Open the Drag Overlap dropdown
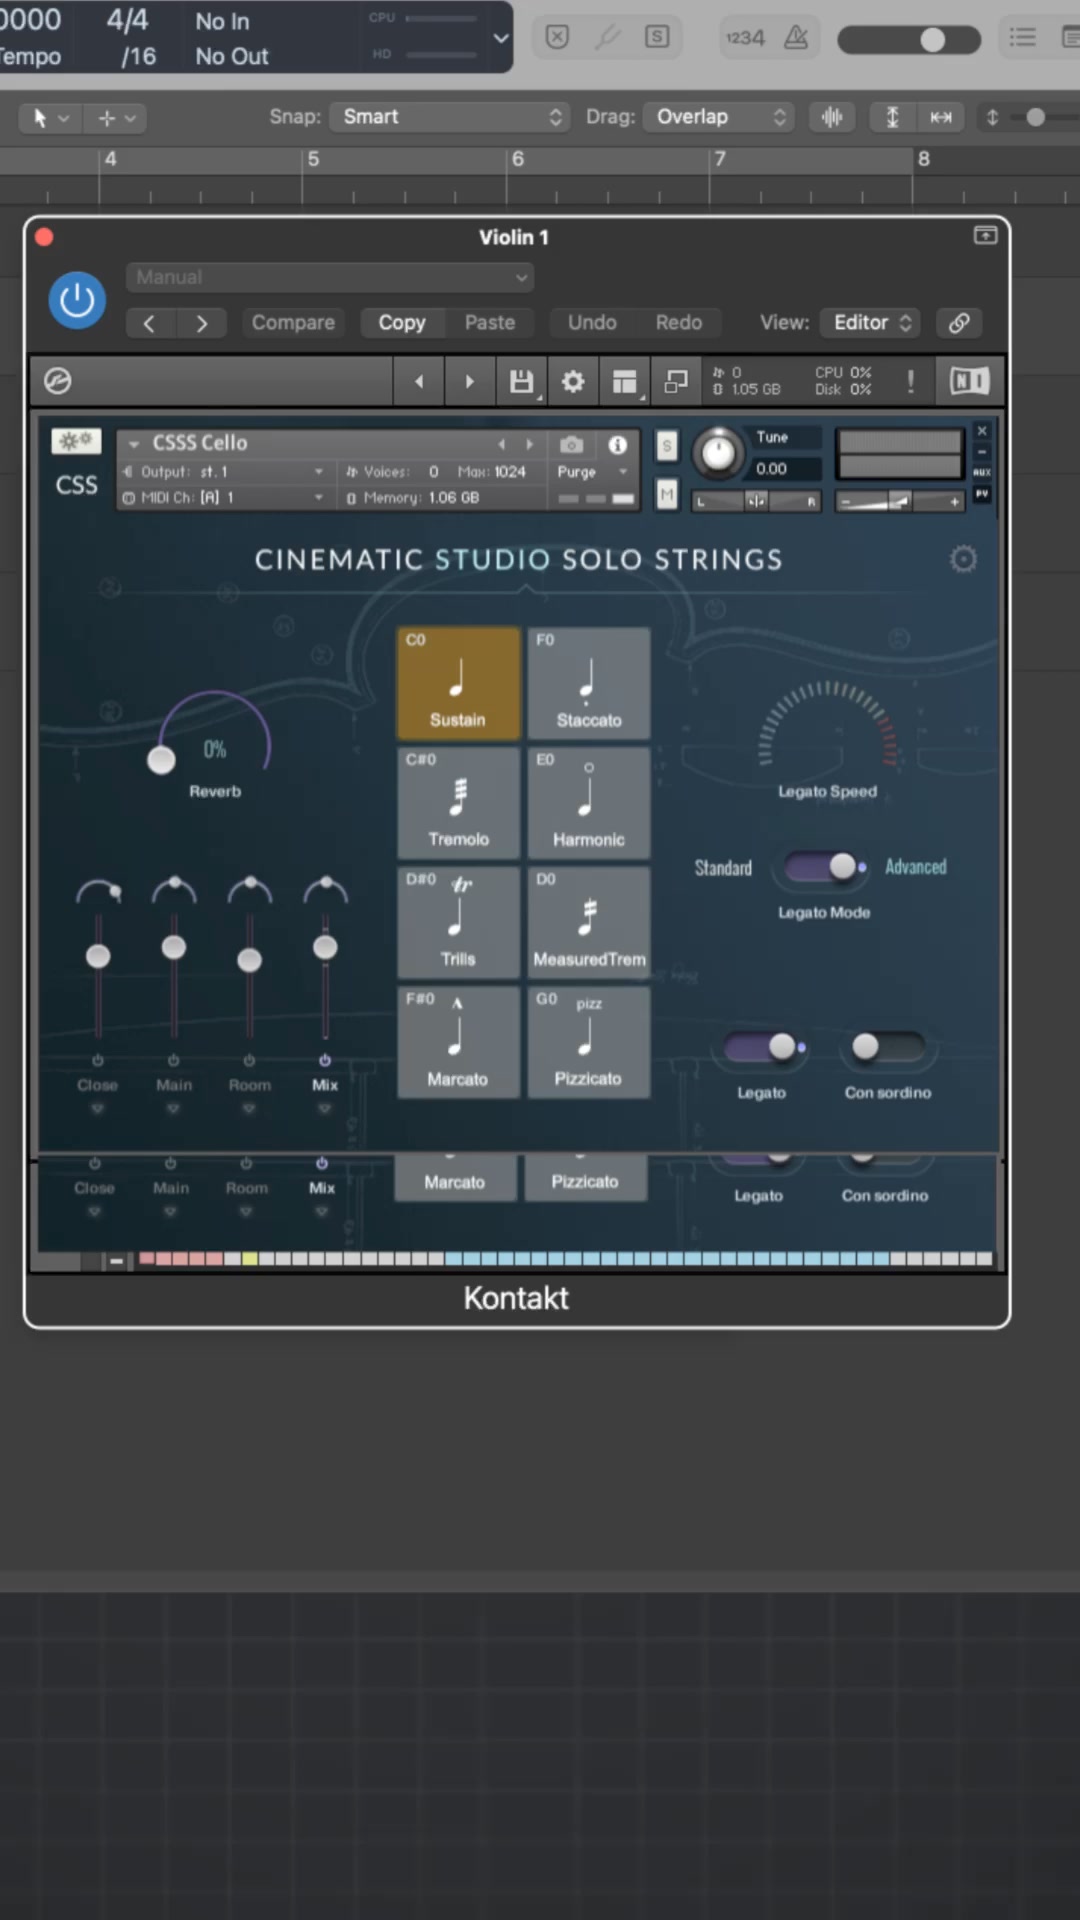1080x1920 pixels. tap(719, 117)
